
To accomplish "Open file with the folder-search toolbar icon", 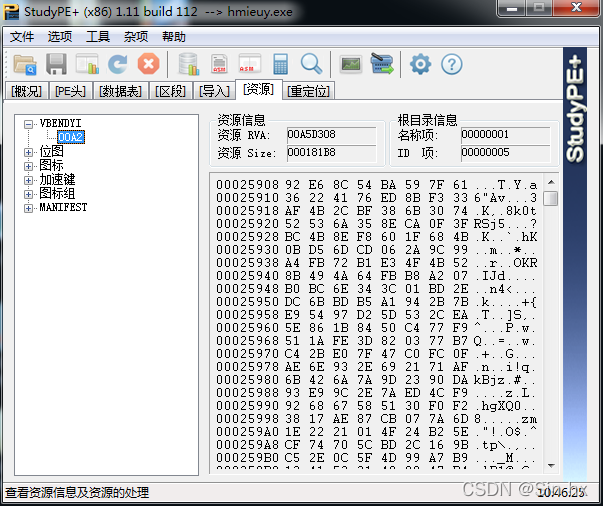I will (x=25, y=64).
